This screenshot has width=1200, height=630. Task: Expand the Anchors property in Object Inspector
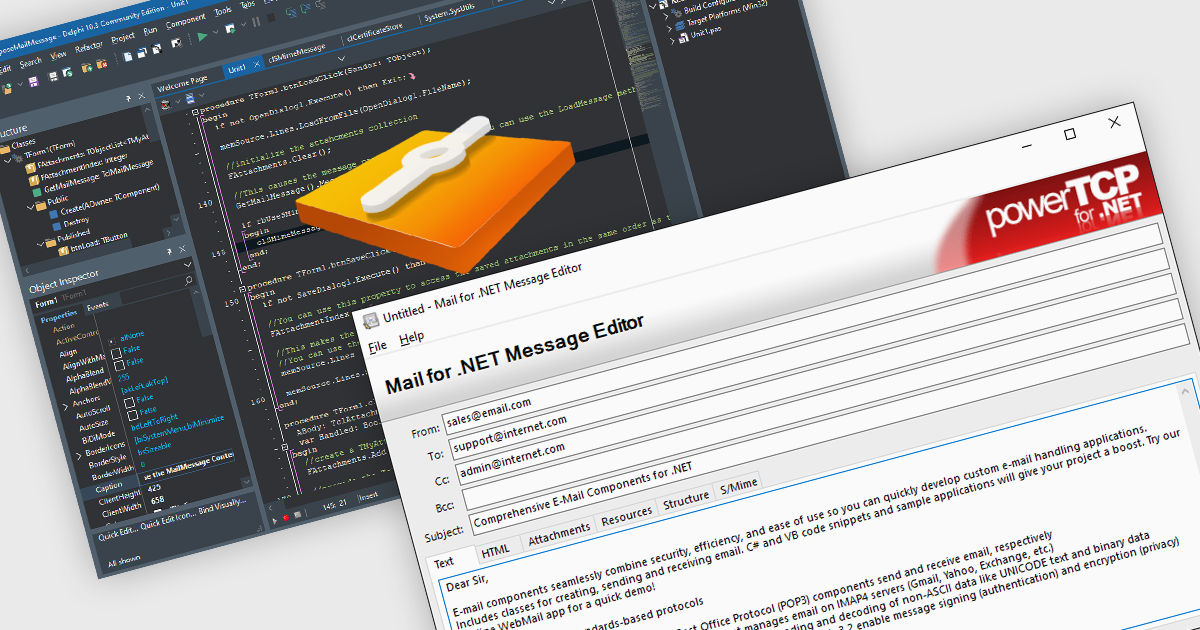click(x=65, y=408)
